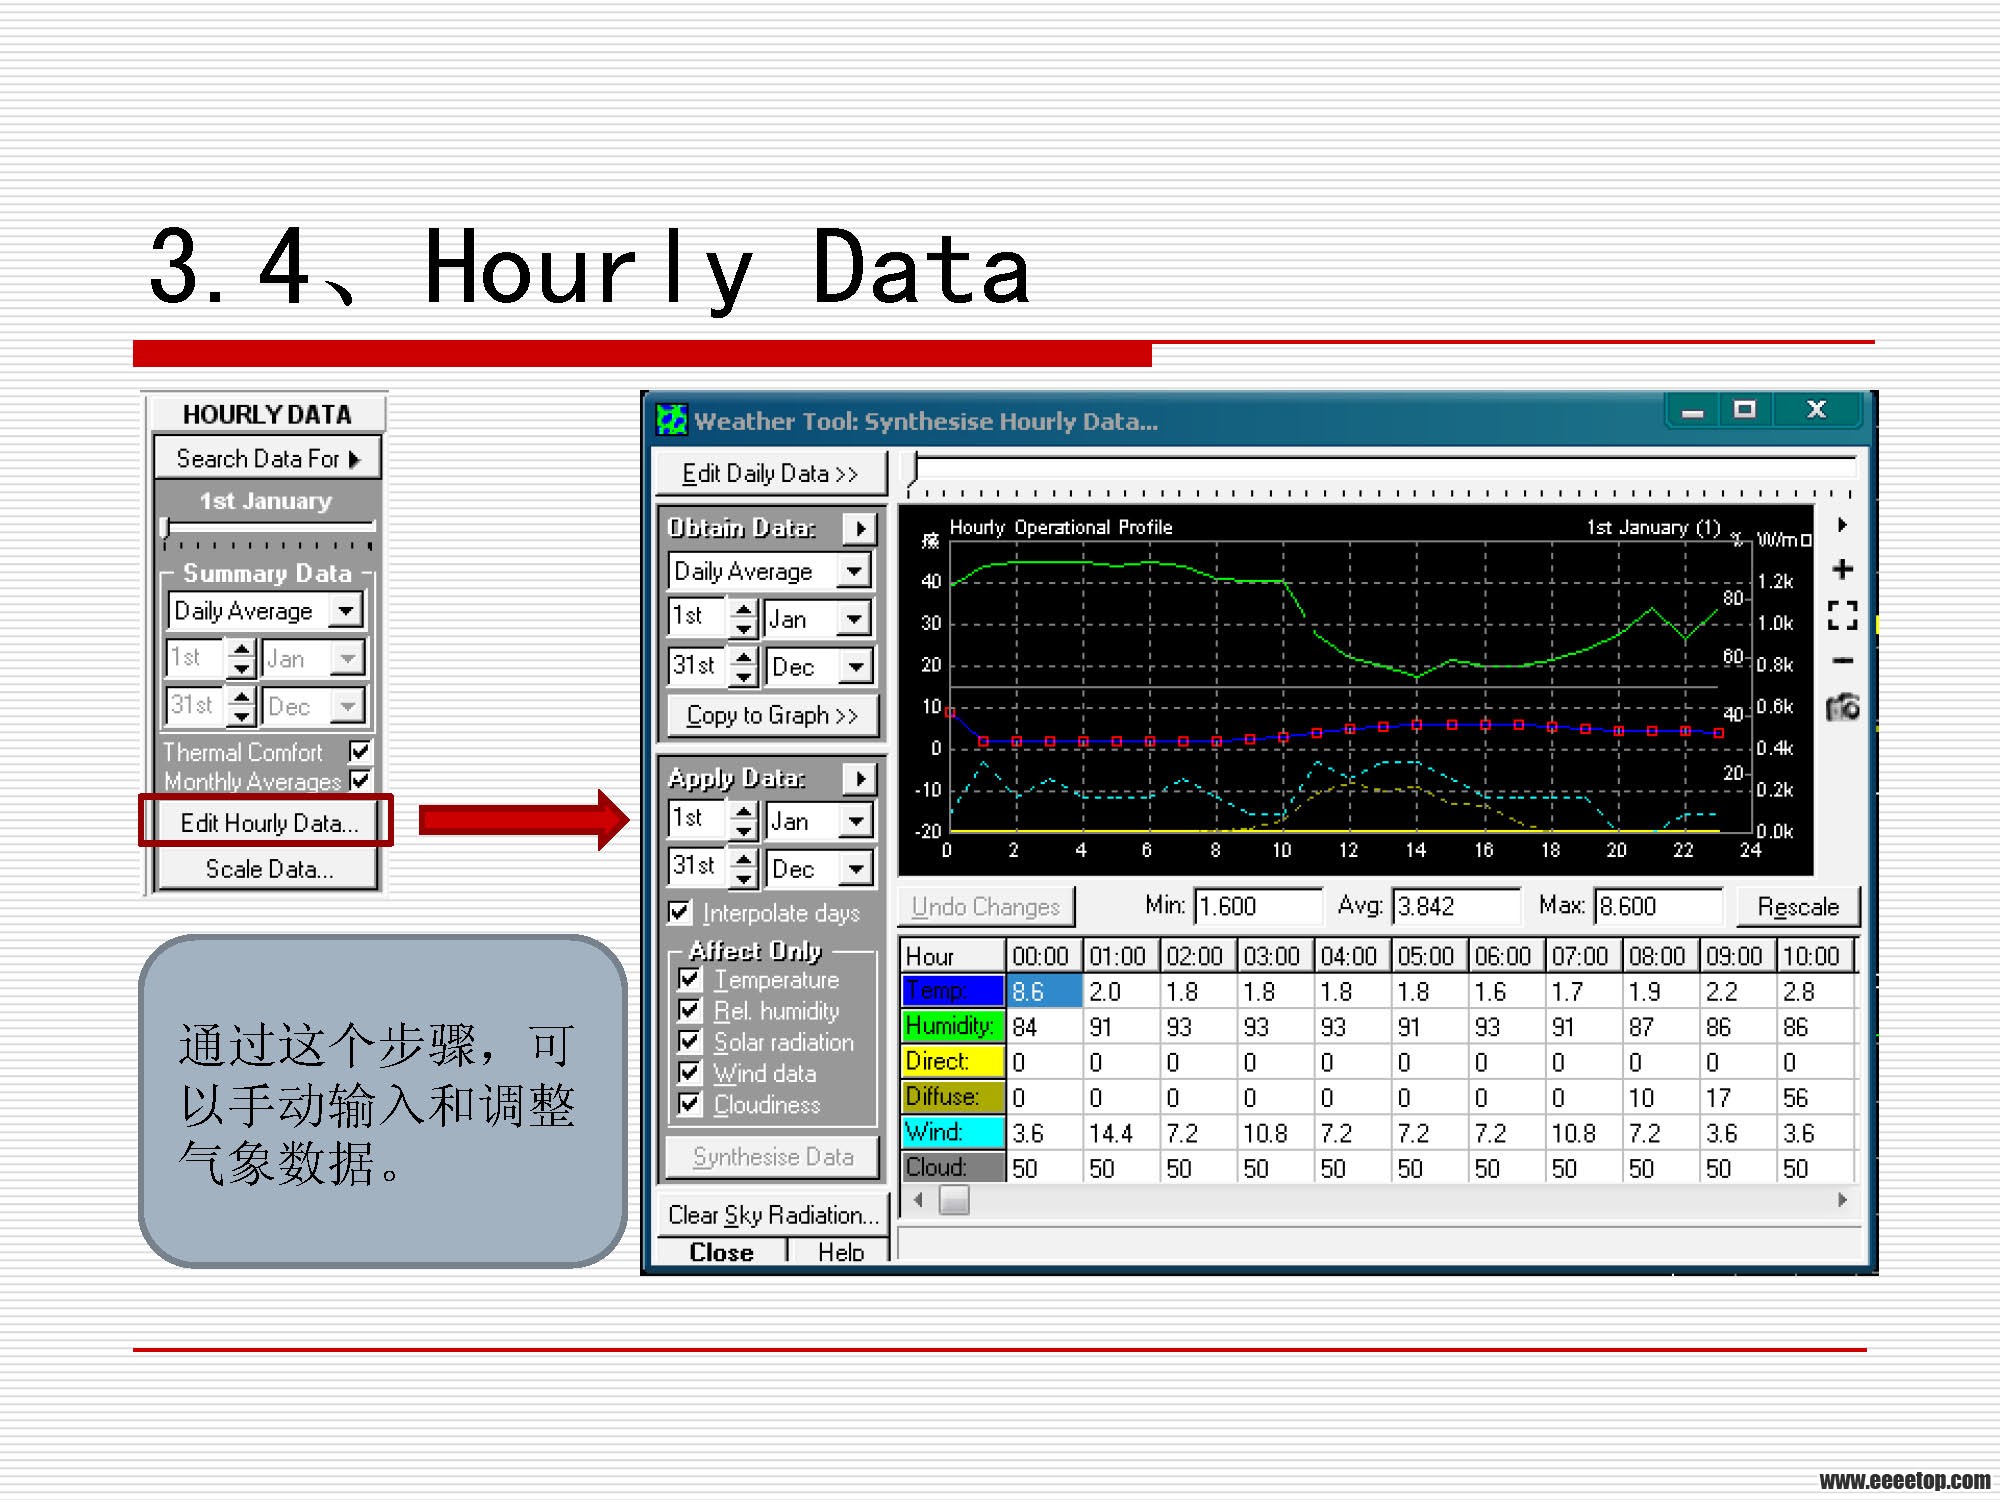This screenshot has height=1500, width=2000.
Task: Click the horizontal scrollbar thumb under table
Action: [954, 1200]
